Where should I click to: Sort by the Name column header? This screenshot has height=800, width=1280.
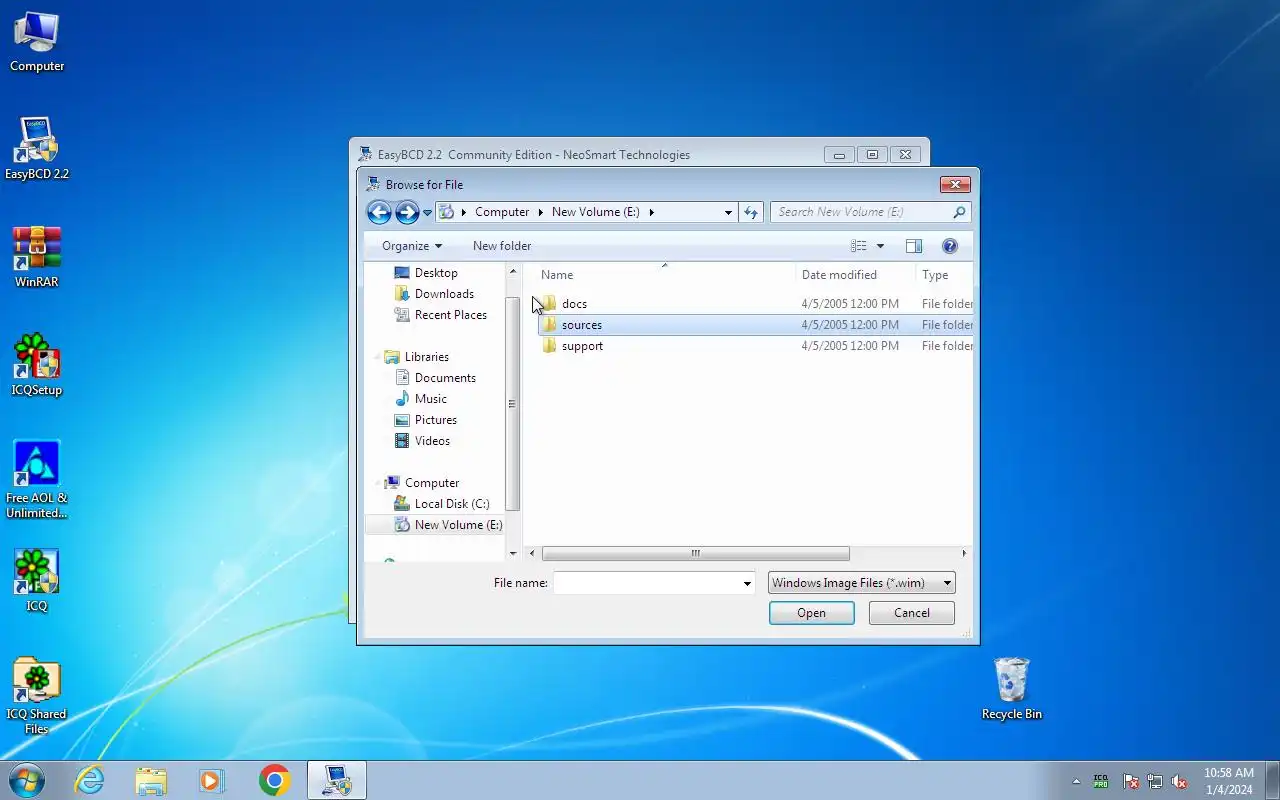coord(664,275)
